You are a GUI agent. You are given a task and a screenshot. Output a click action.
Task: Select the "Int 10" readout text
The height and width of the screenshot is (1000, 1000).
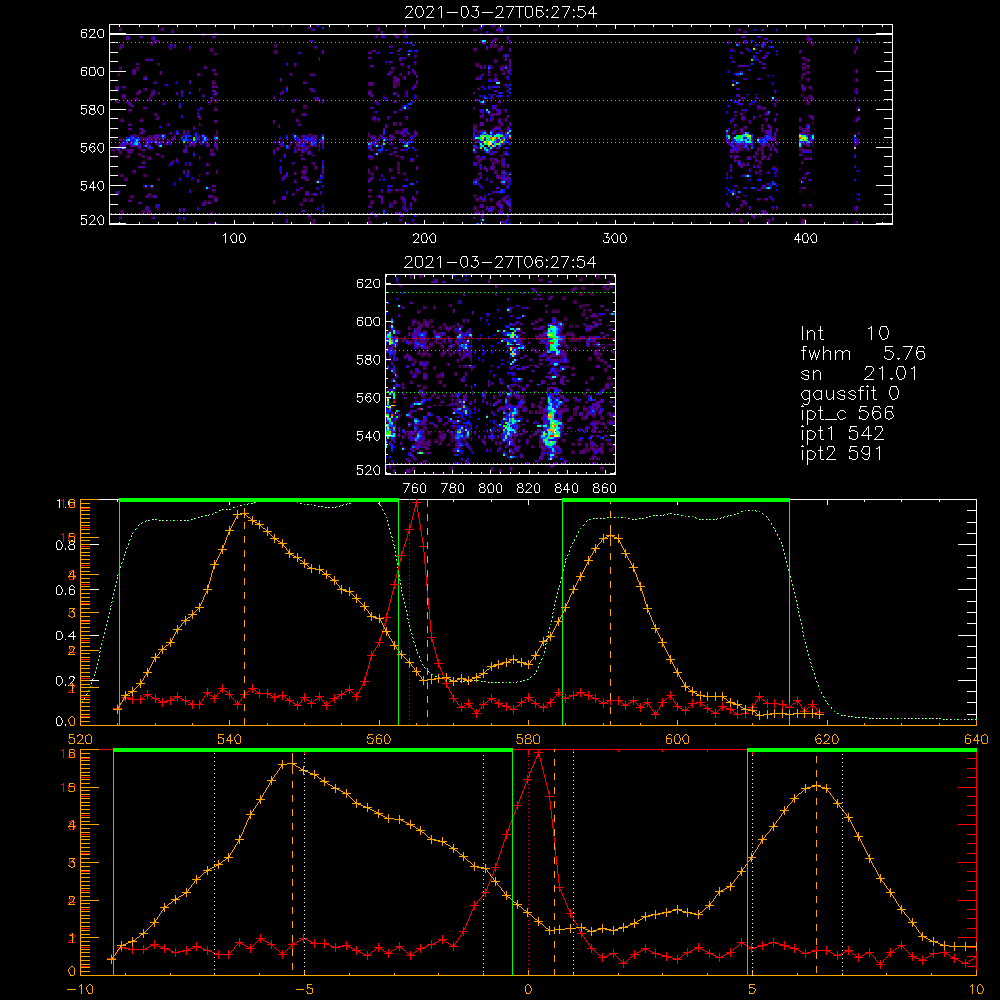(844, 334)
